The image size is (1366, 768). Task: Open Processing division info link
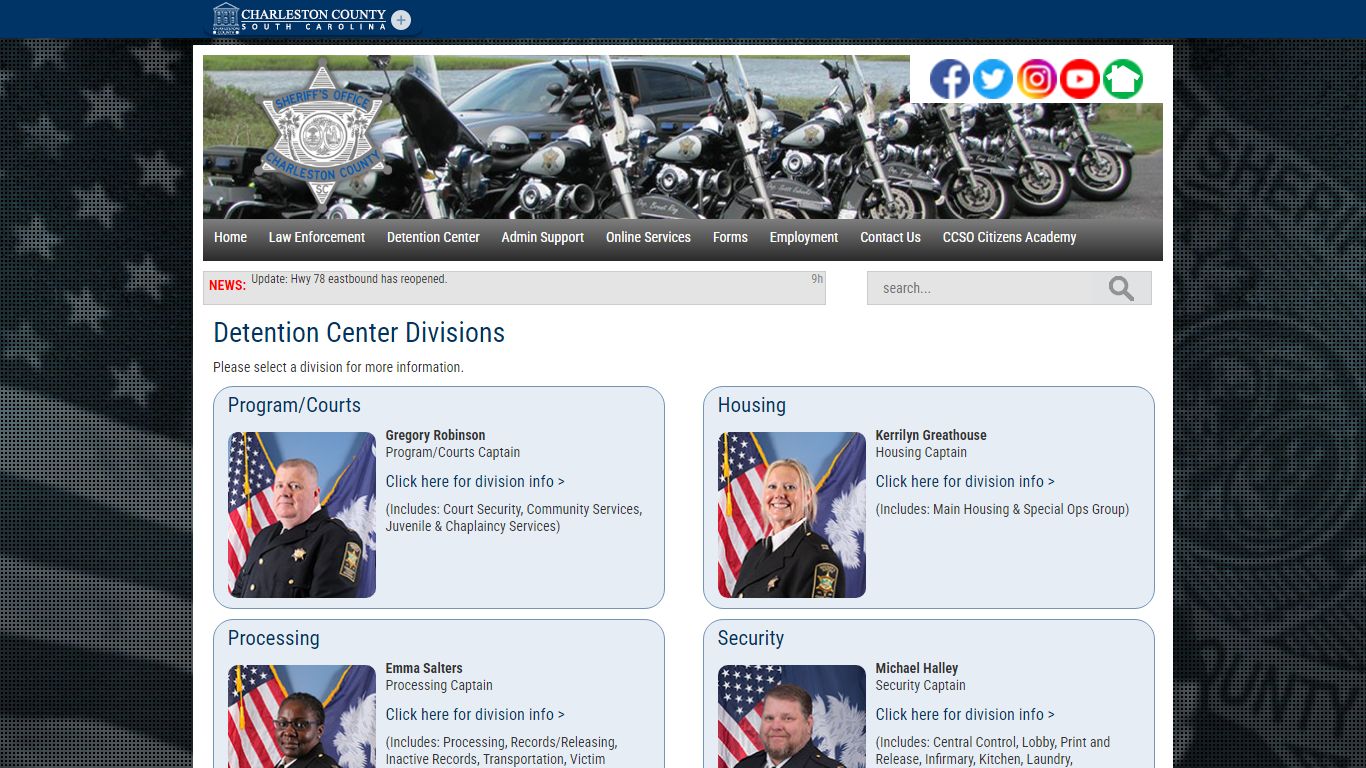tap(475, 714)
